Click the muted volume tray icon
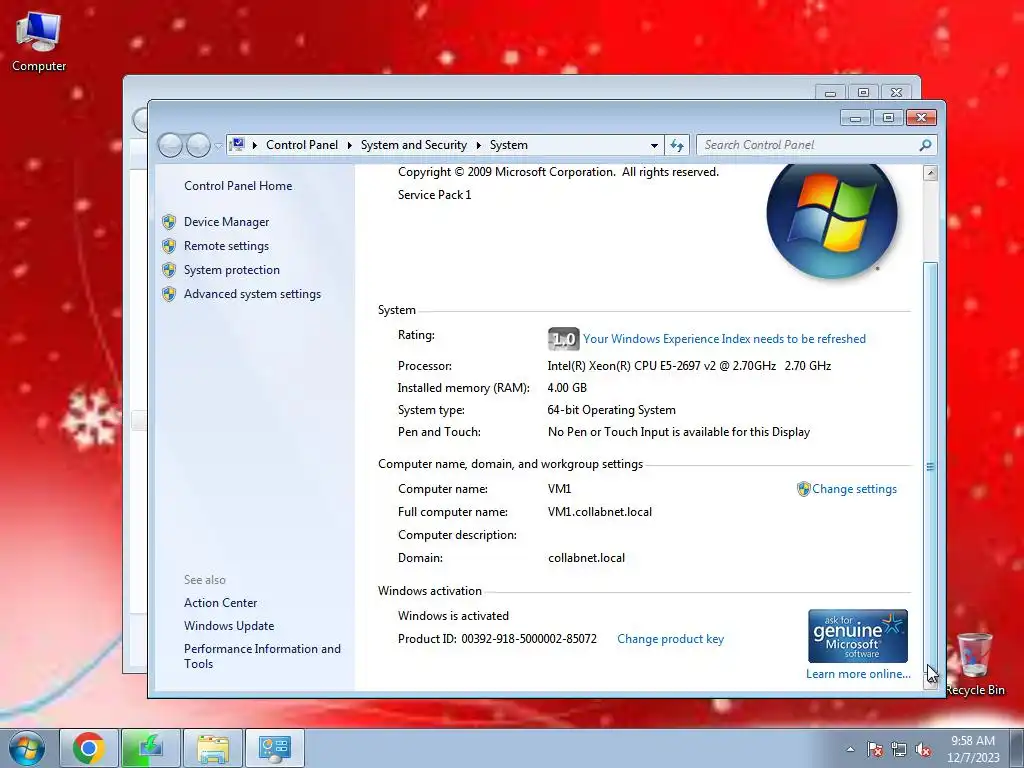Image resolution: width=1024 pixels, height=768 pixels. tap(923, 749)
